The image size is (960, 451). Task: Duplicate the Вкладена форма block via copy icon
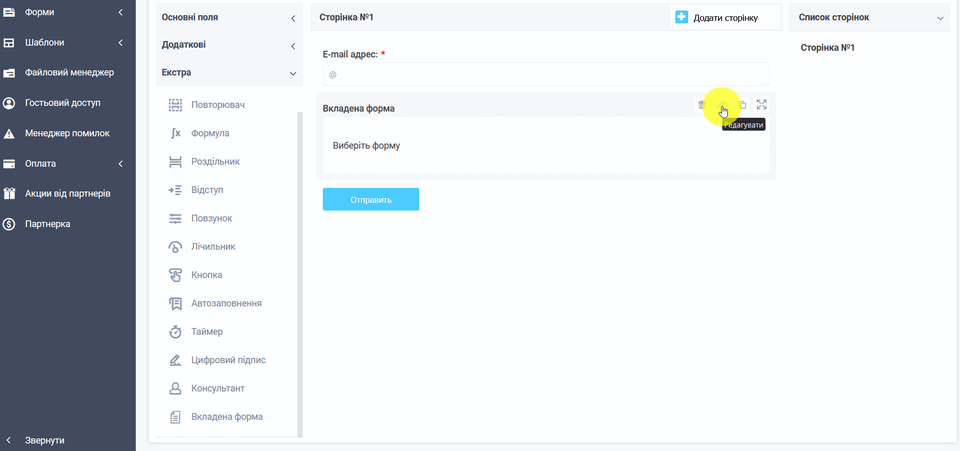pos(742,105)
